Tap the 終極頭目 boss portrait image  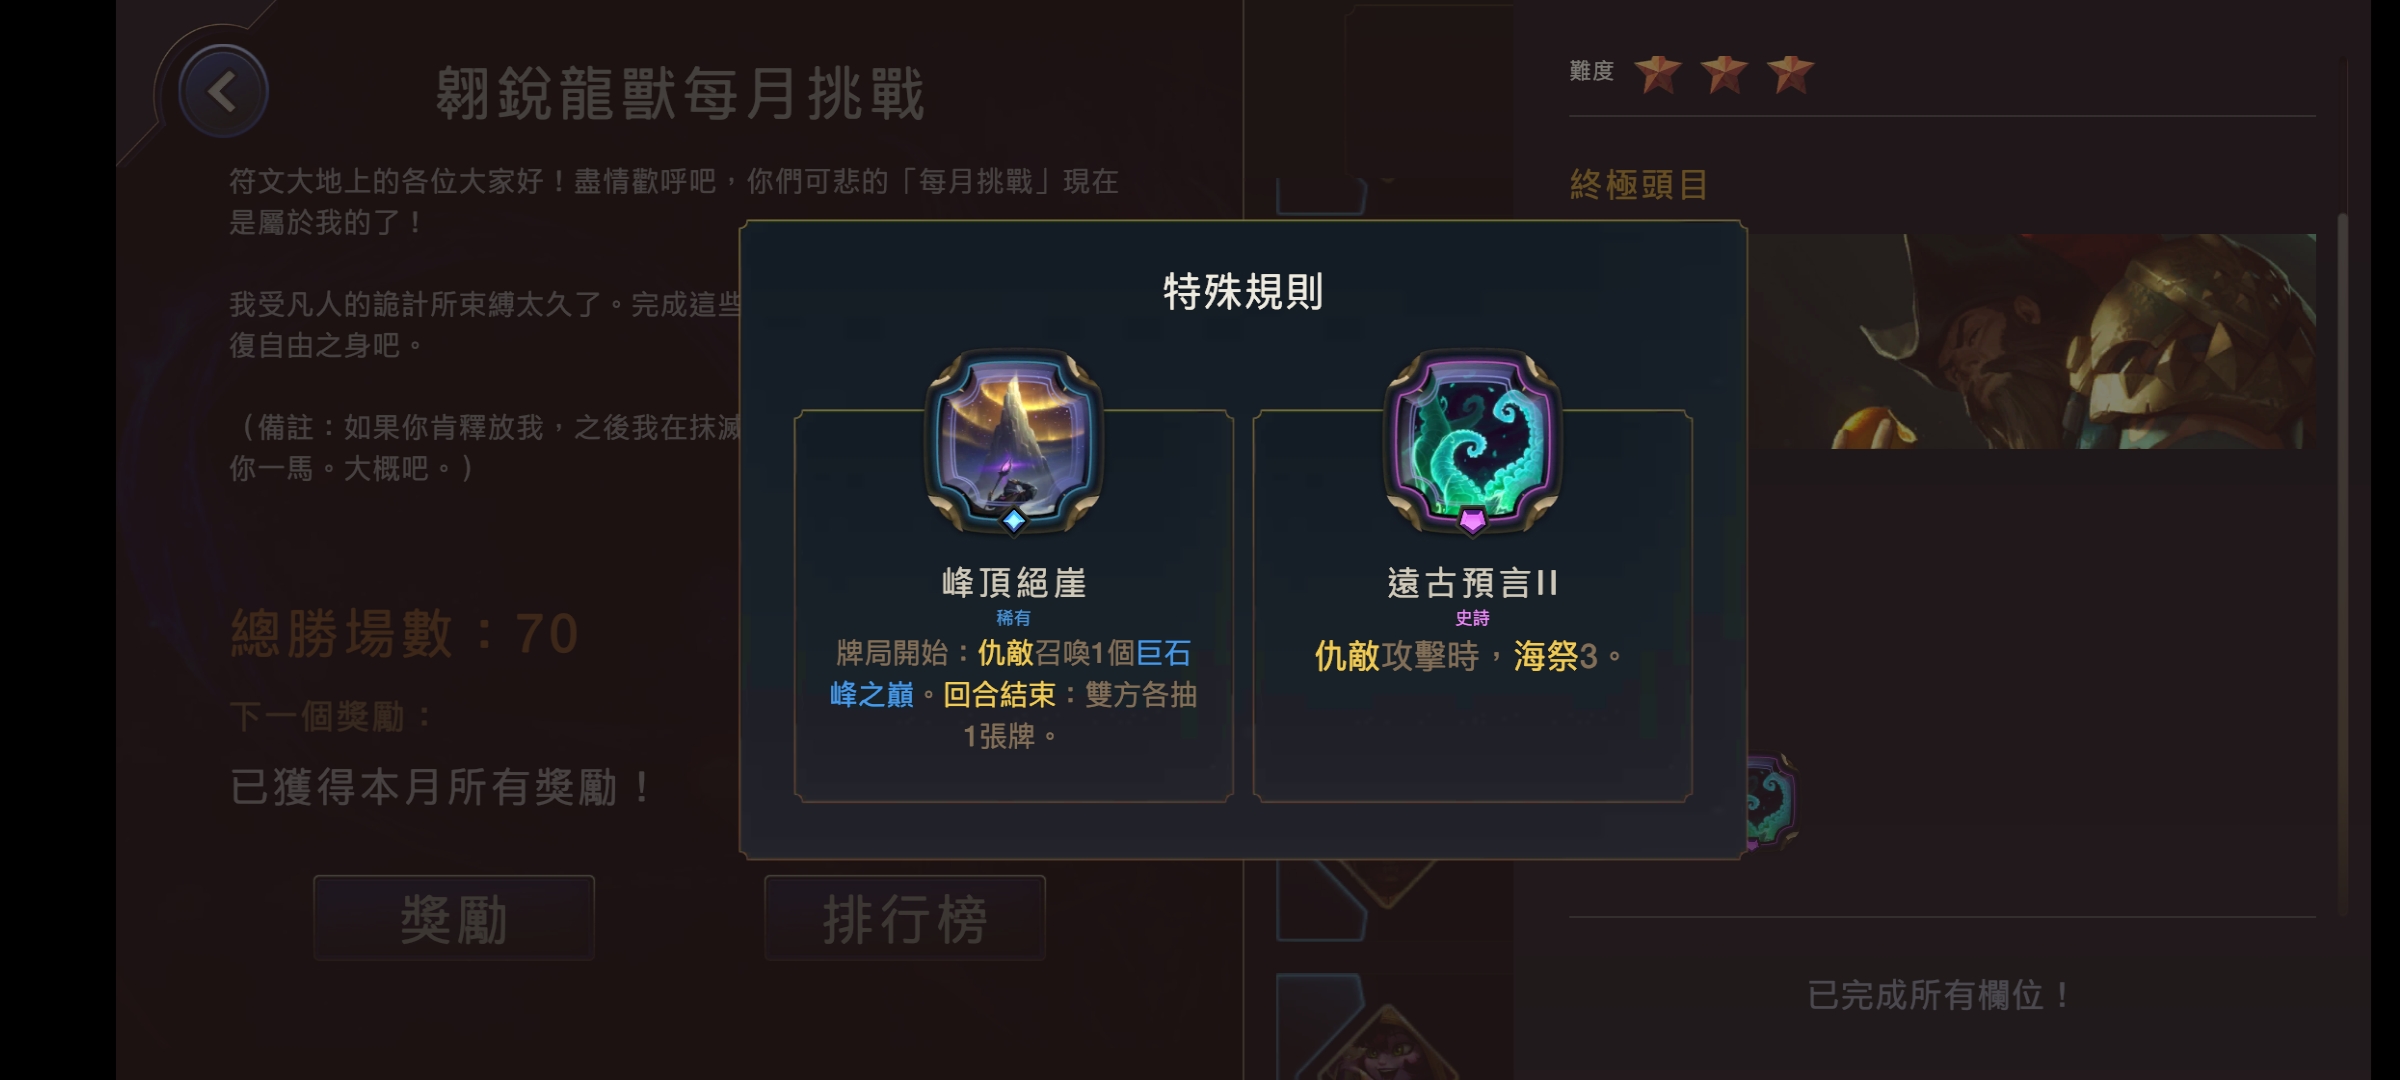2030,341
